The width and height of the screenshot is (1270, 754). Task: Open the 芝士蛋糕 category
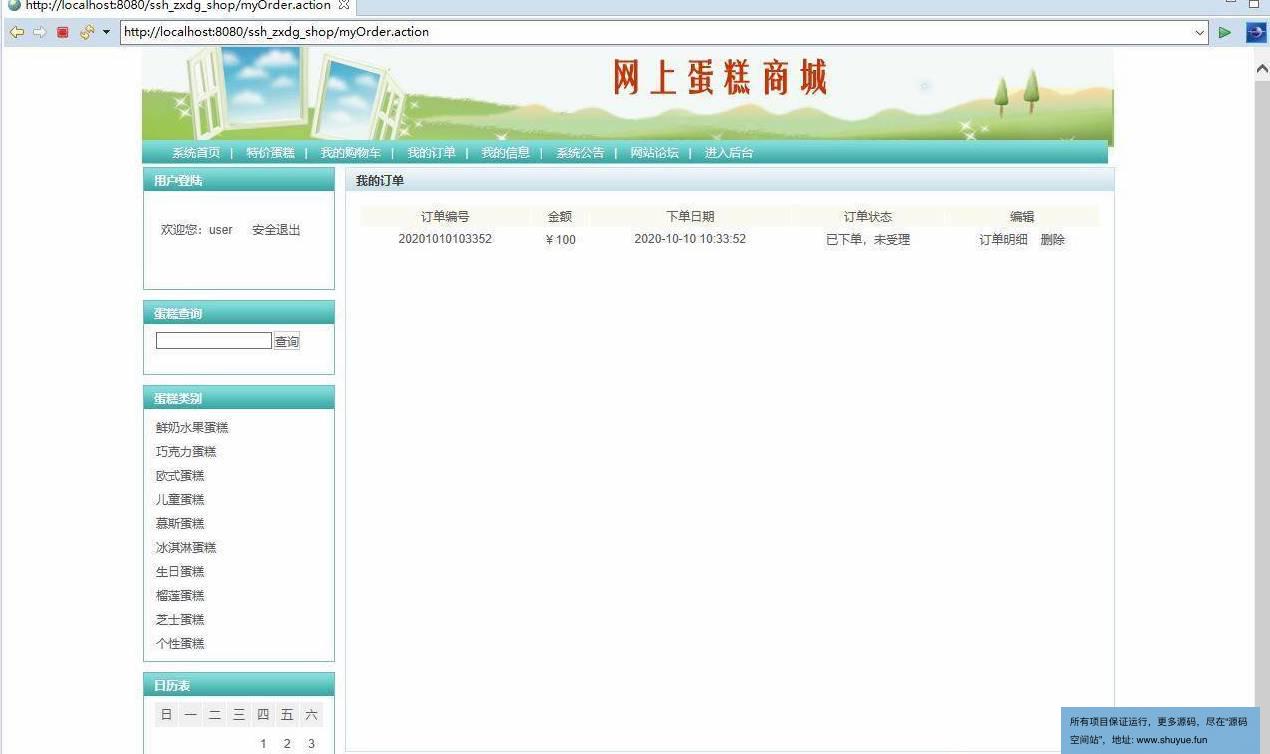coord(180,620)
